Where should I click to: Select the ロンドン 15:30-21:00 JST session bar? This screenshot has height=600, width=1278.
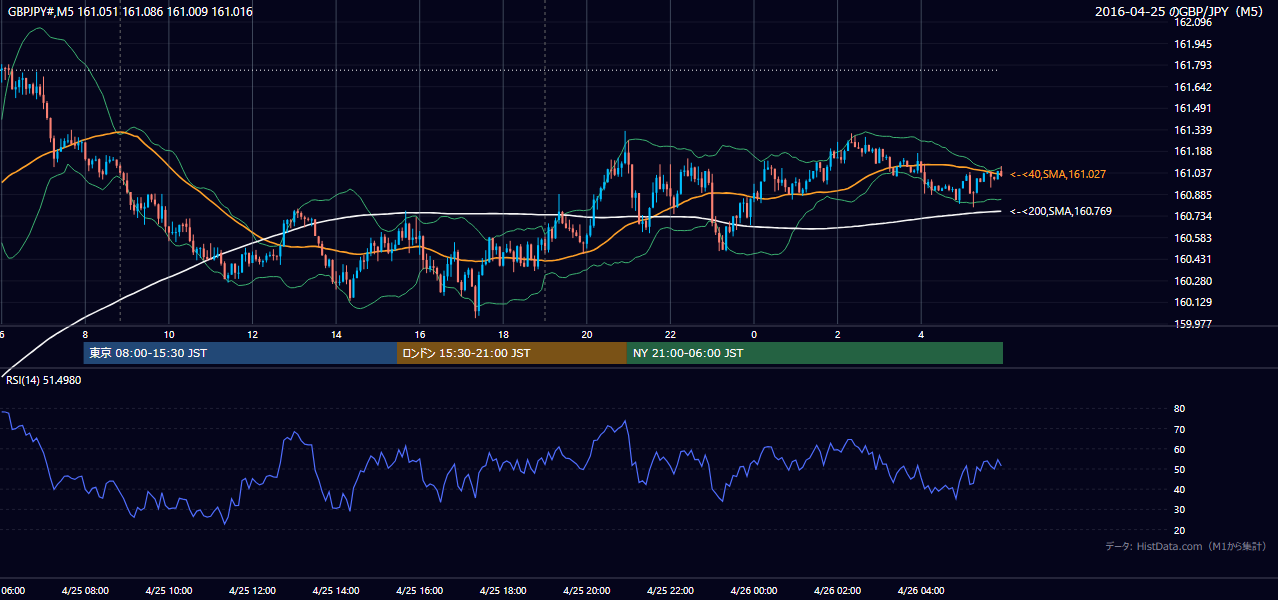(x=512, y=353)
